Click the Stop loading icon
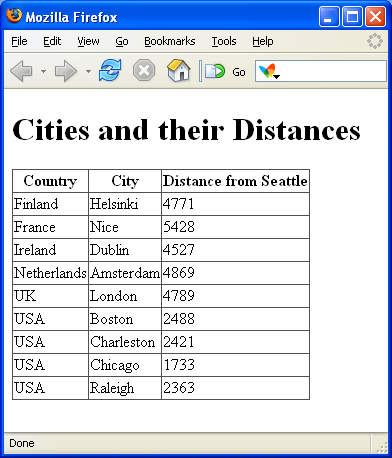This screenshot has height=458, width=392. (x=144, y=70)
